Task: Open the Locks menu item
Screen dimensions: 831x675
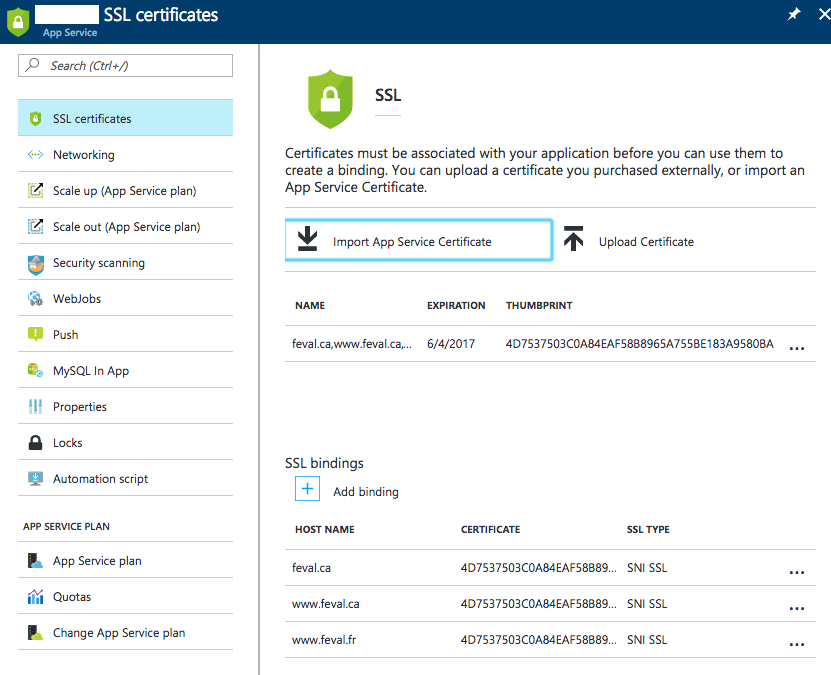Action: [126, 442]
